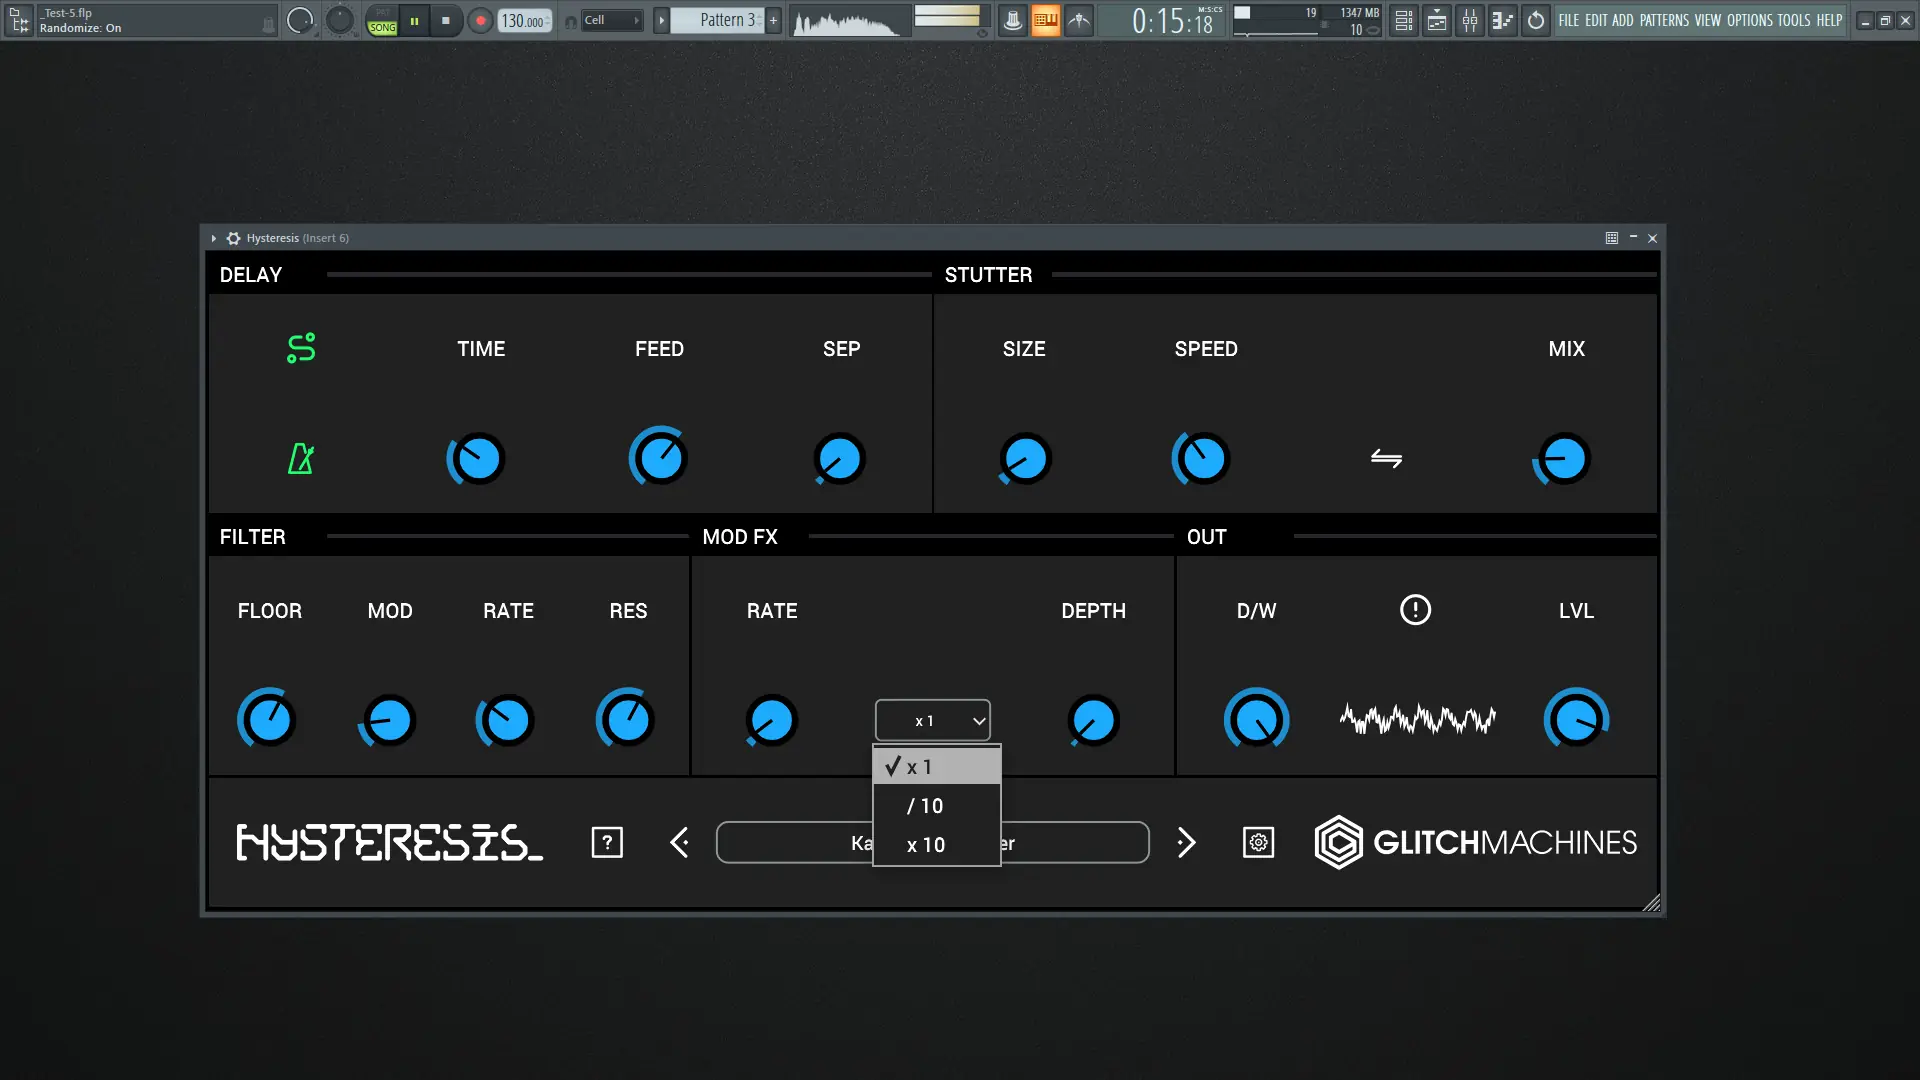Toggle the metronome tempo sync icon
Viewport: 1920px width, 1080px height.
301,459
